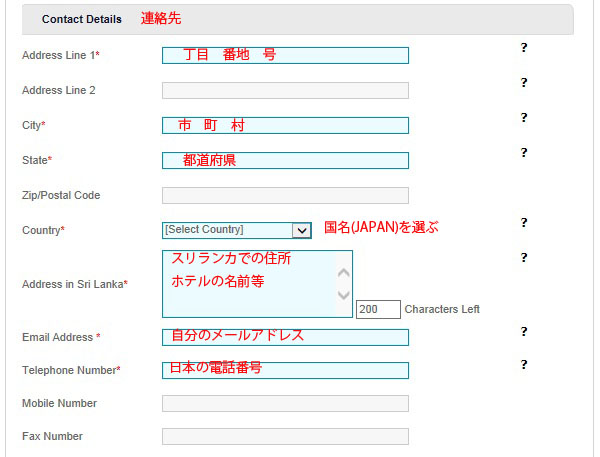Click the Zip/Postal Code input box
This screenshot has width=600, height=457.
click(x=285, y=196)
